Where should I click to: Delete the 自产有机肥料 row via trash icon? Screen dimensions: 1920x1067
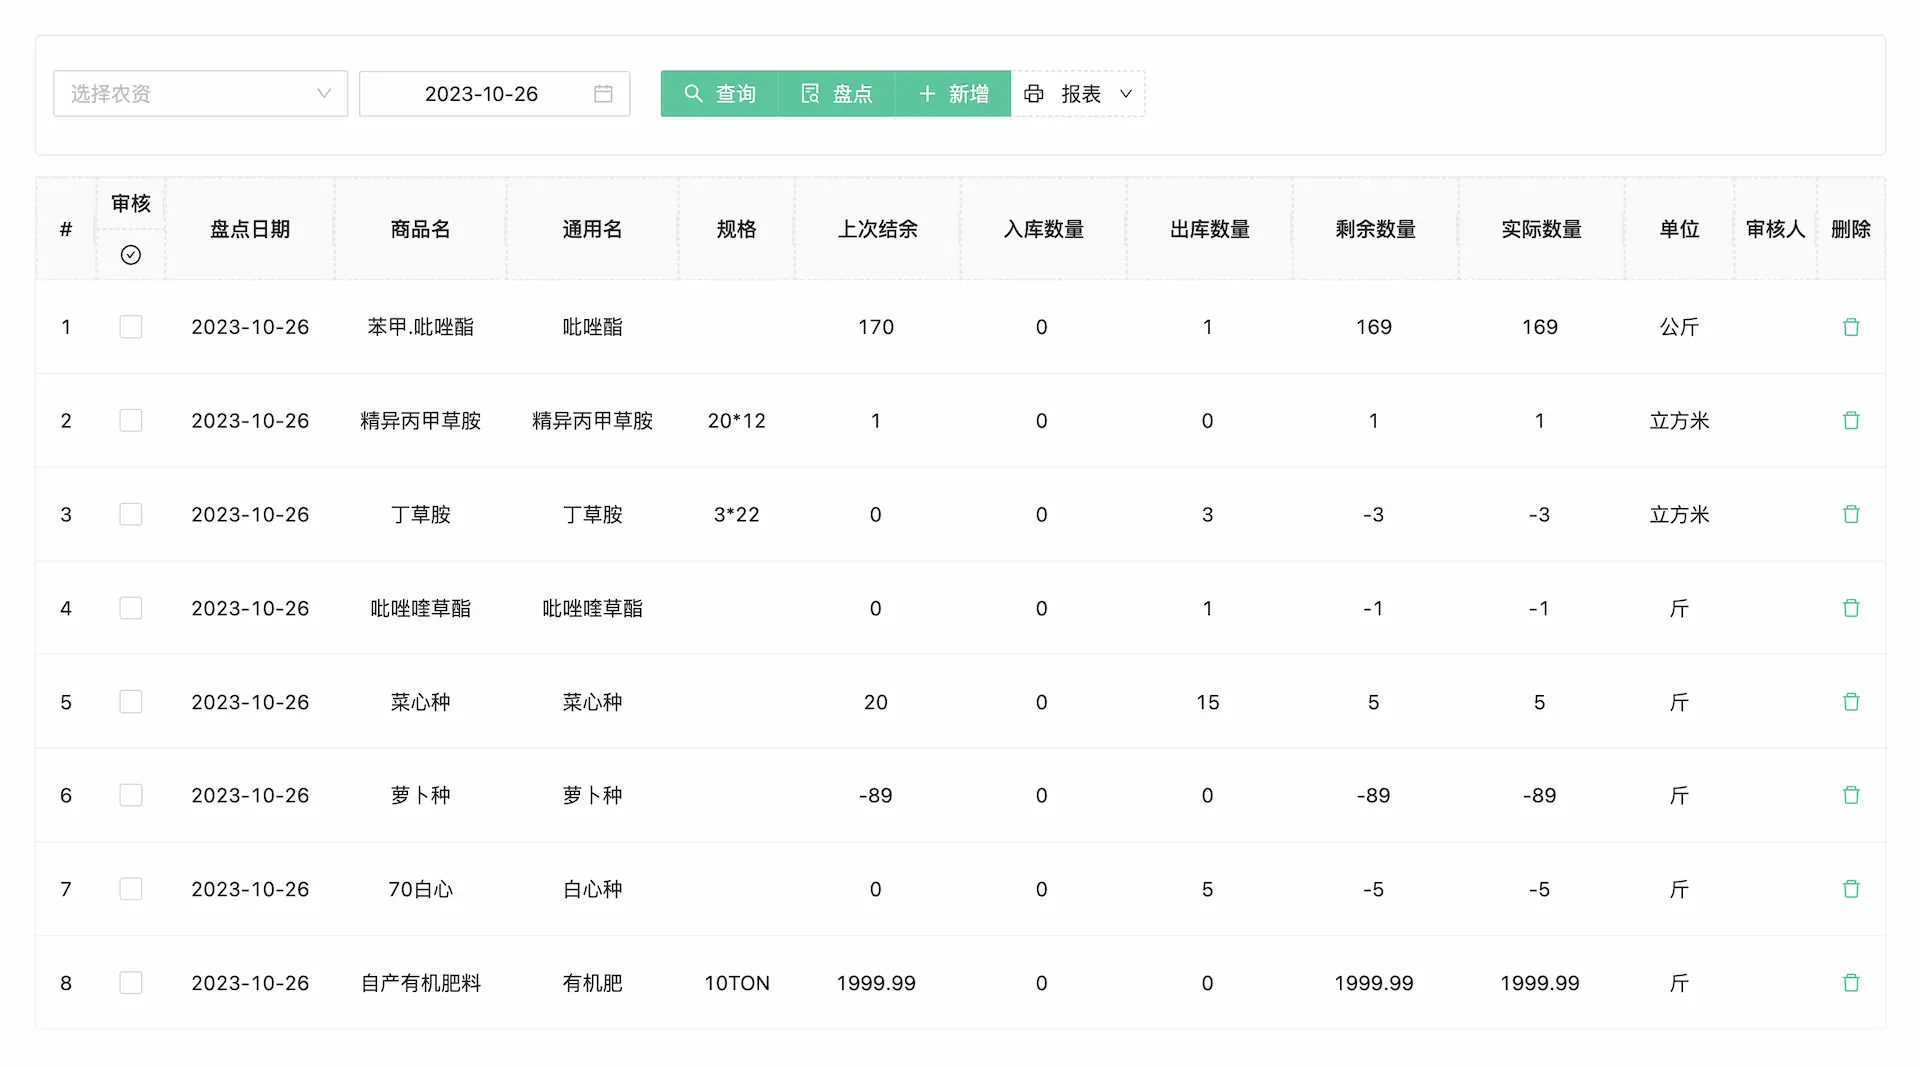click(x=1851, y=983)
